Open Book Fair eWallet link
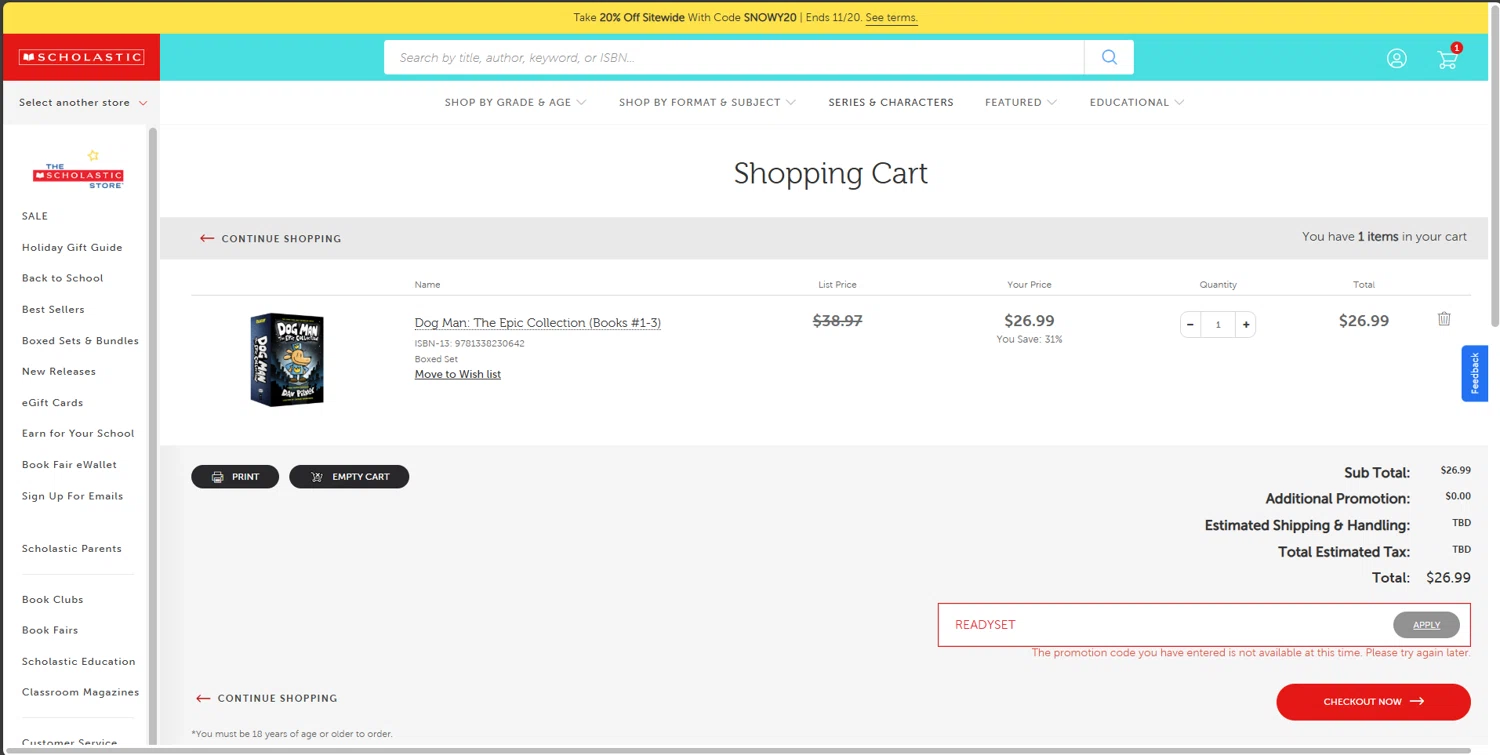 69,464
